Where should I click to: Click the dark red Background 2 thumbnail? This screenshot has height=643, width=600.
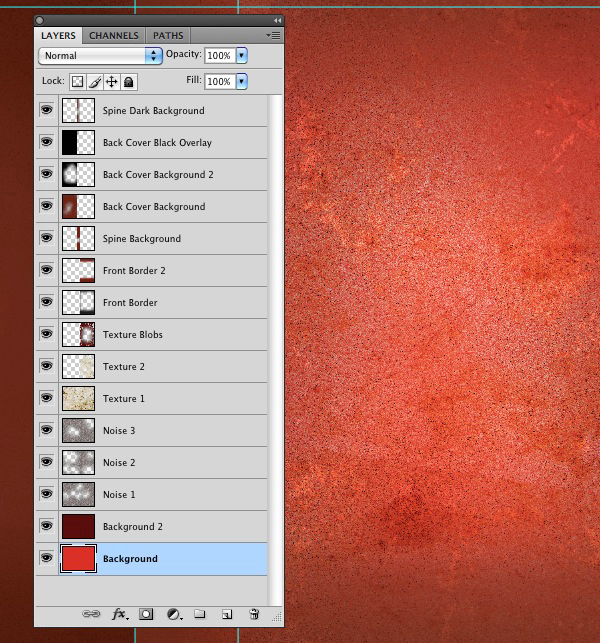click(78, 527)
